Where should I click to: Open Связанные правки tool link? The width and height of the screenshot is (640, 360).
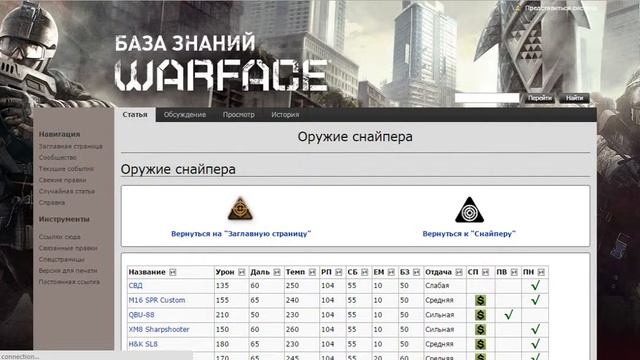tap(68, 248)
